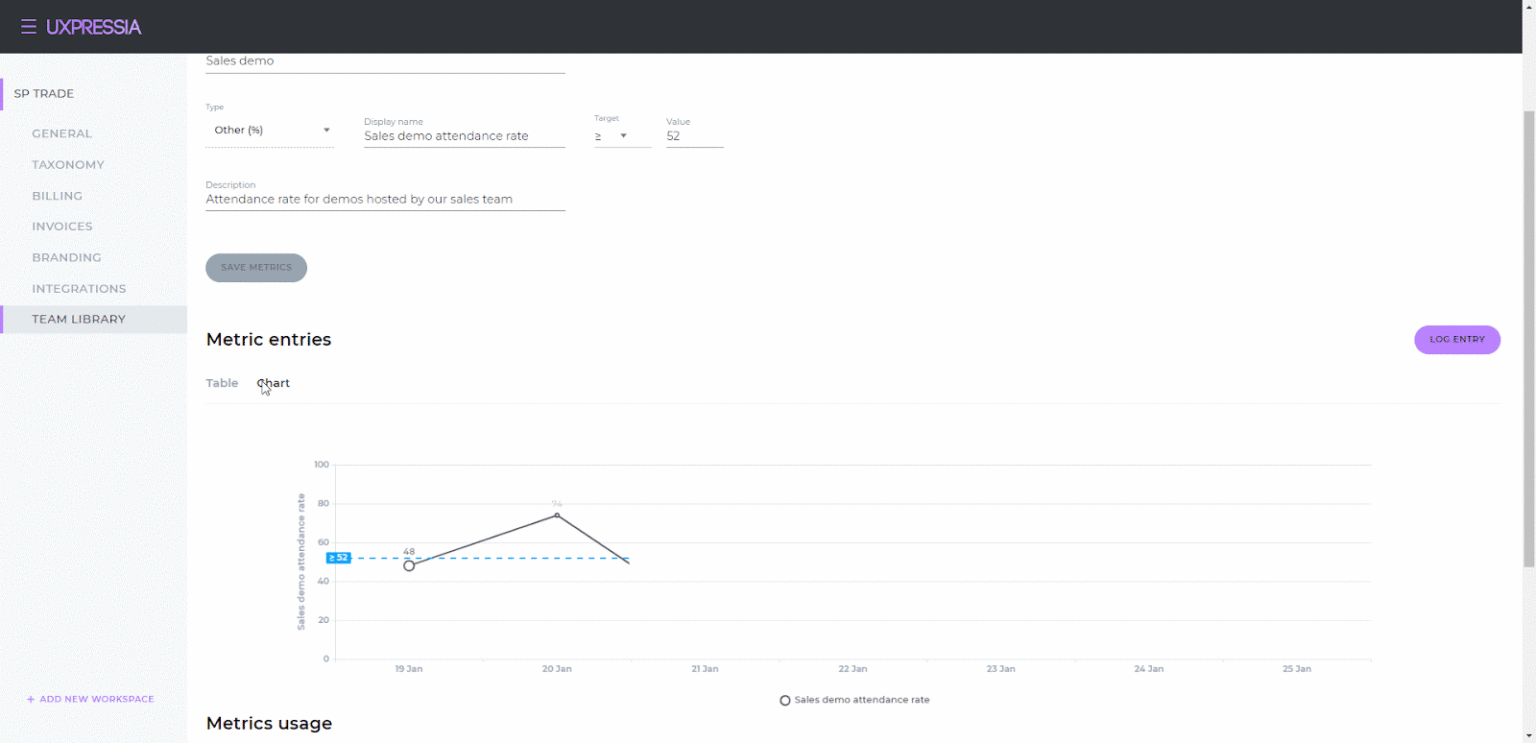Select the 74 data point on 20 Jan

[x=557, y=515]
